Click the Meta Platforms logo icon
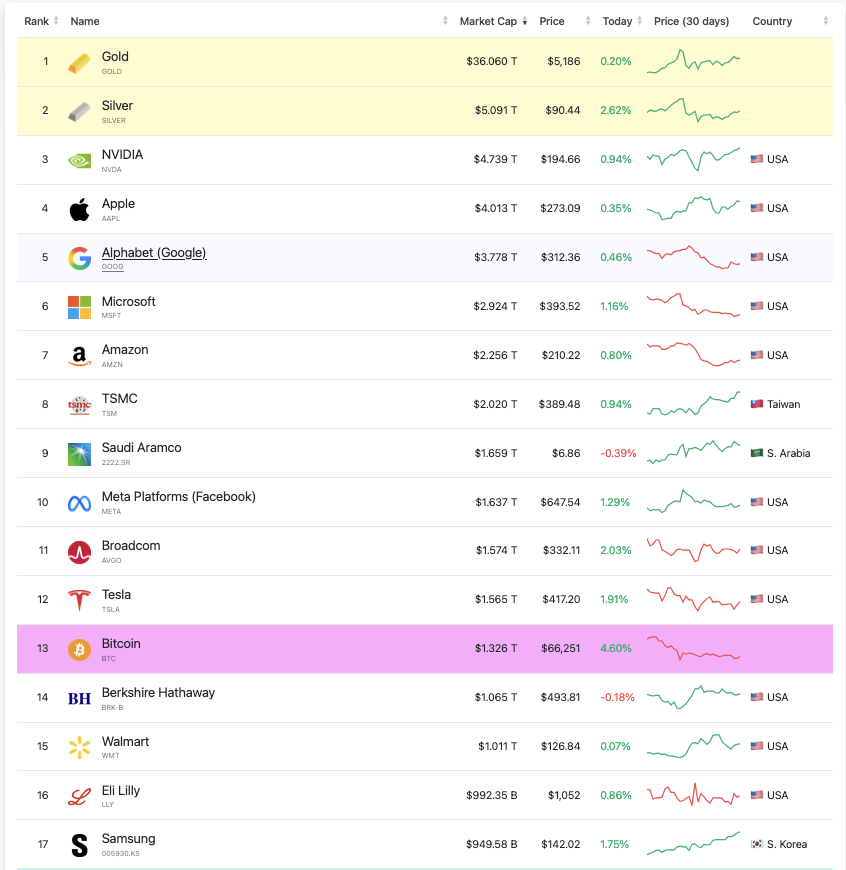Screen dimensions: 846x870 pos(79,503)
